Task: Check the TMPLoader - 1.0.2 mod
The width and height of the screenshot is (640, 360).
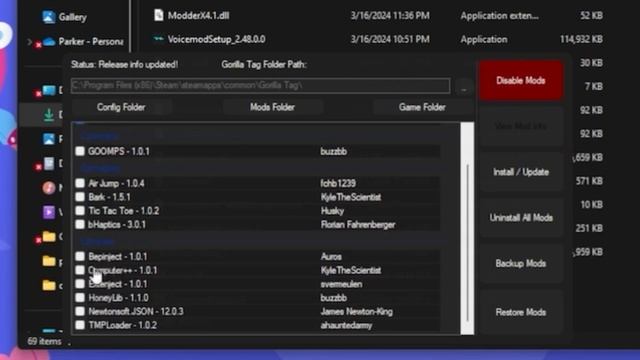Action: [x=80, y=325]
